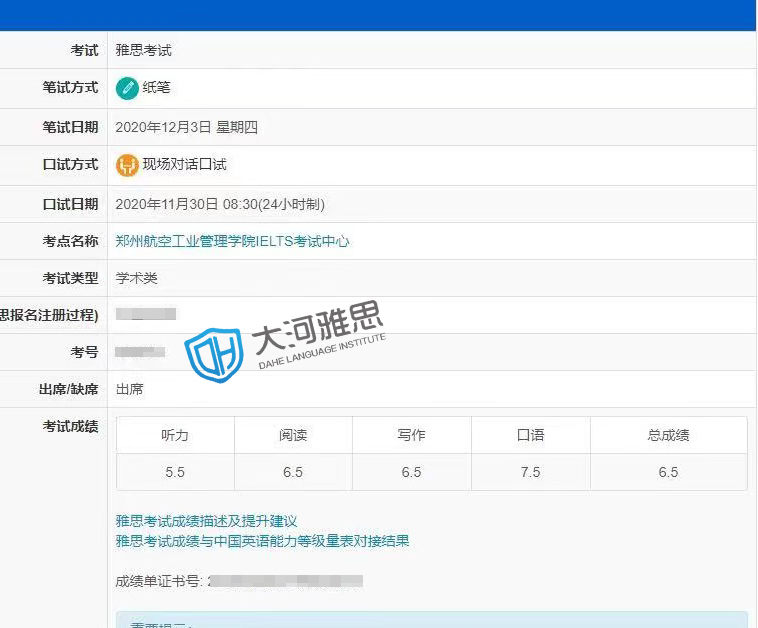Viewport: 758px width, 628px height.
Task: Click the 口试方式 row label
Action: click(x=71, y=164)
